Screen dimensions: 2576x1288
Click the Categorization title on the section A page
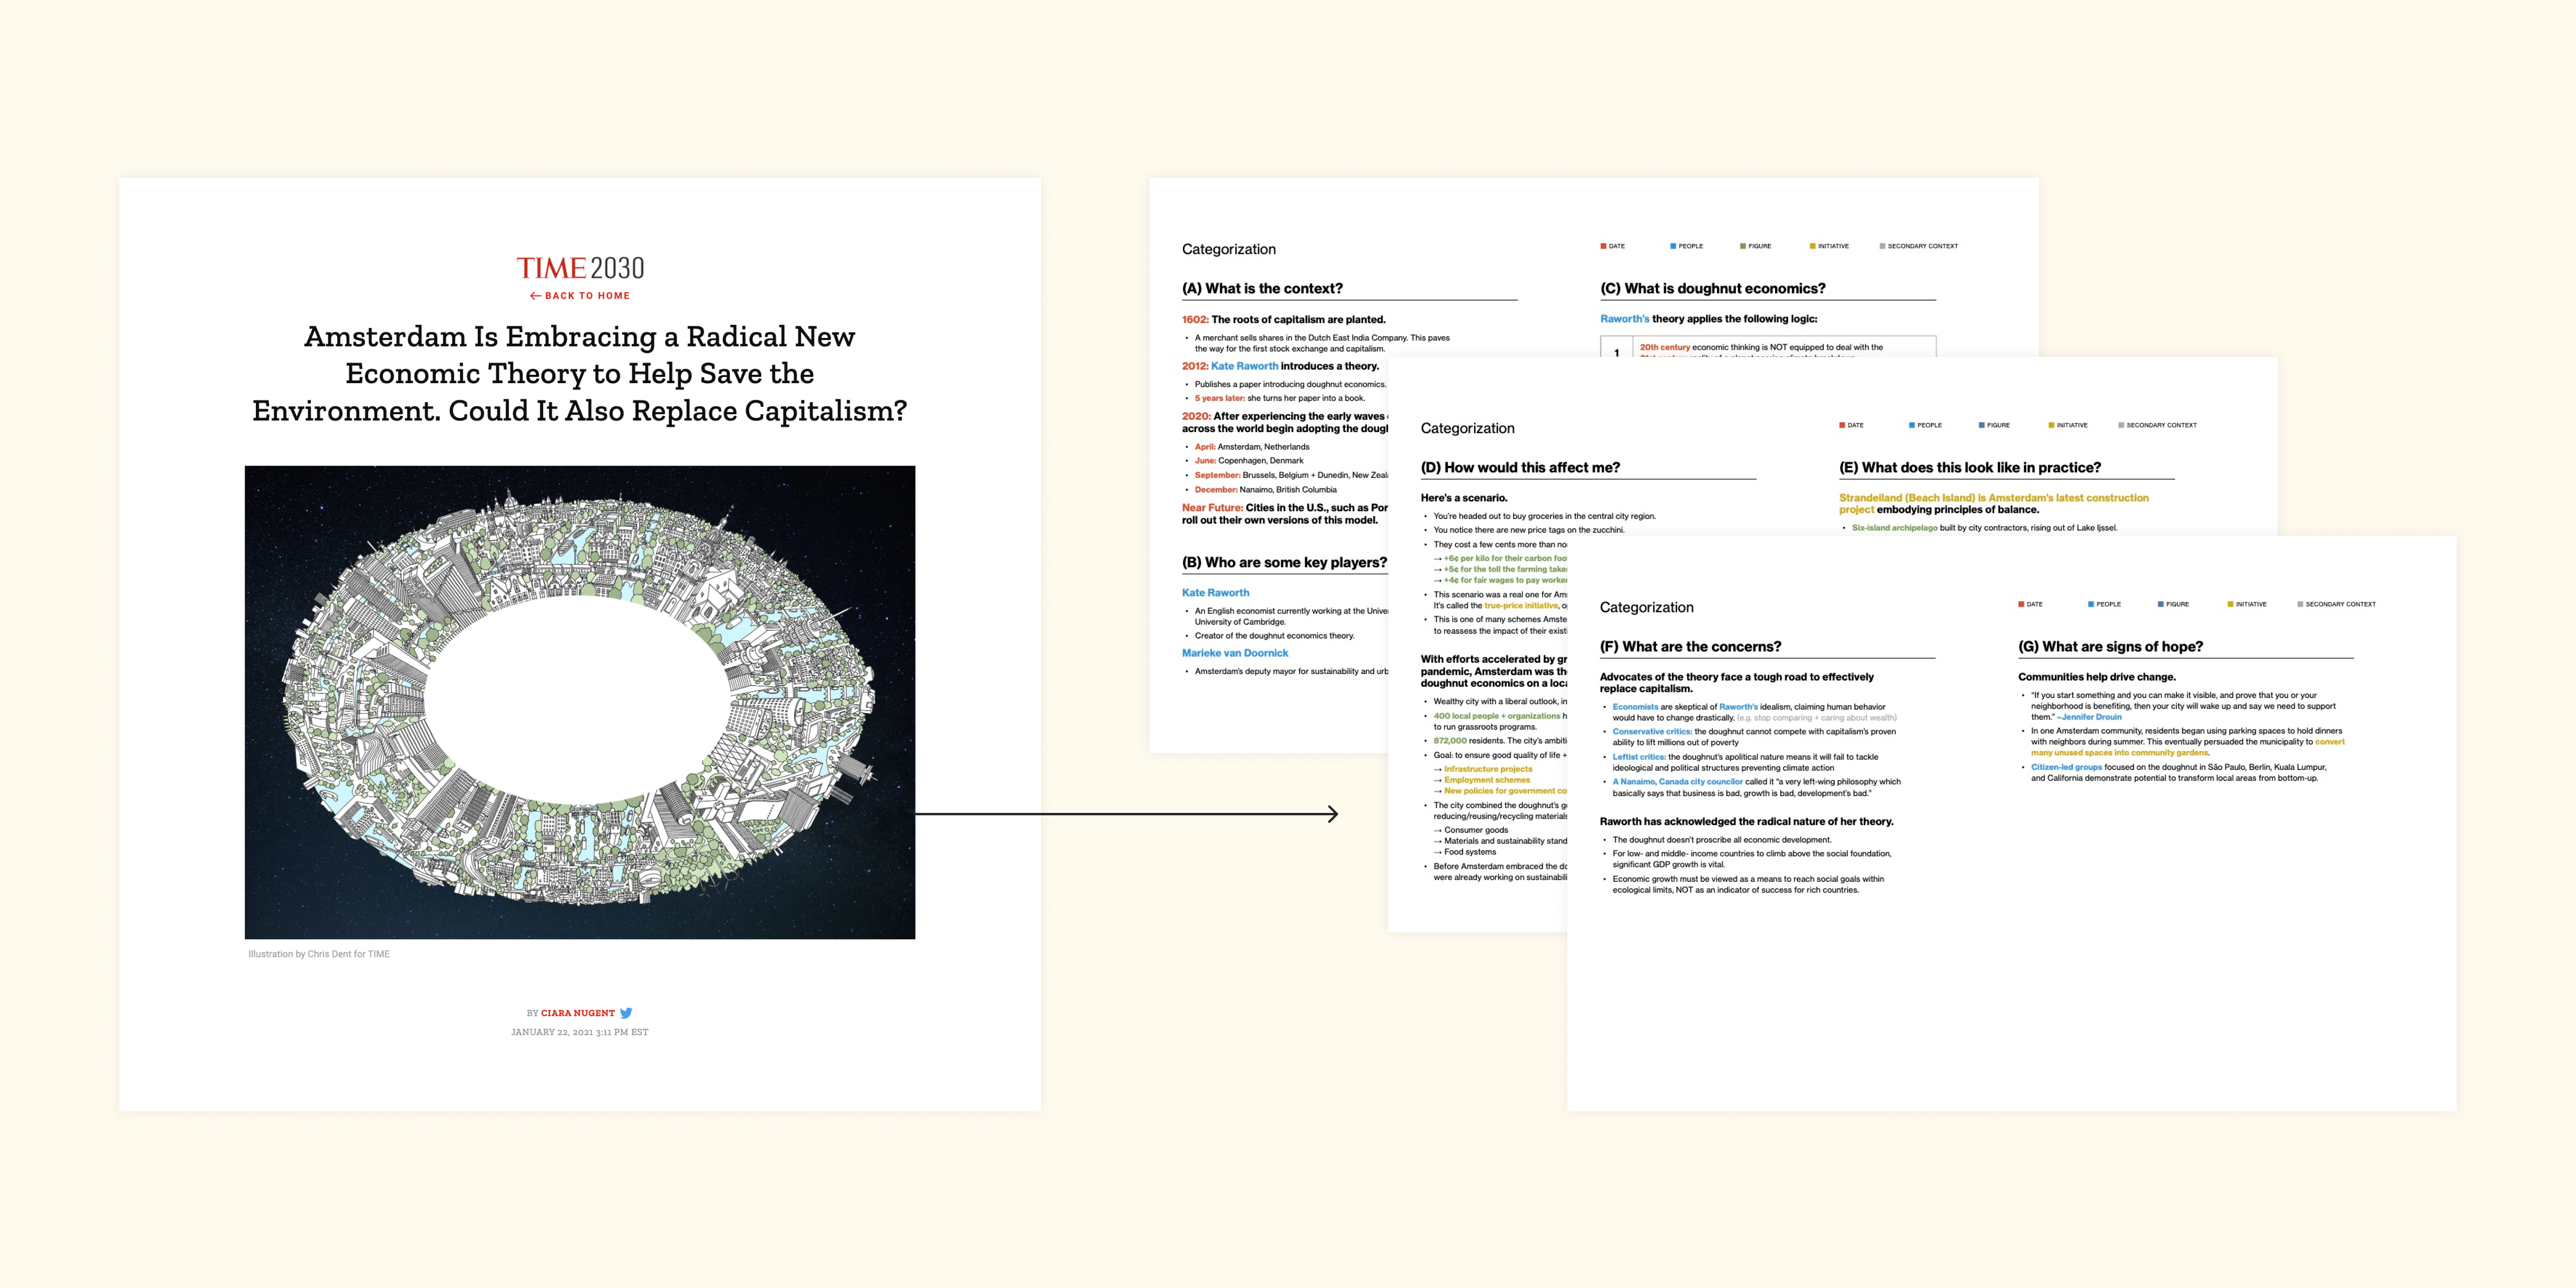(x=1229, y=249)
